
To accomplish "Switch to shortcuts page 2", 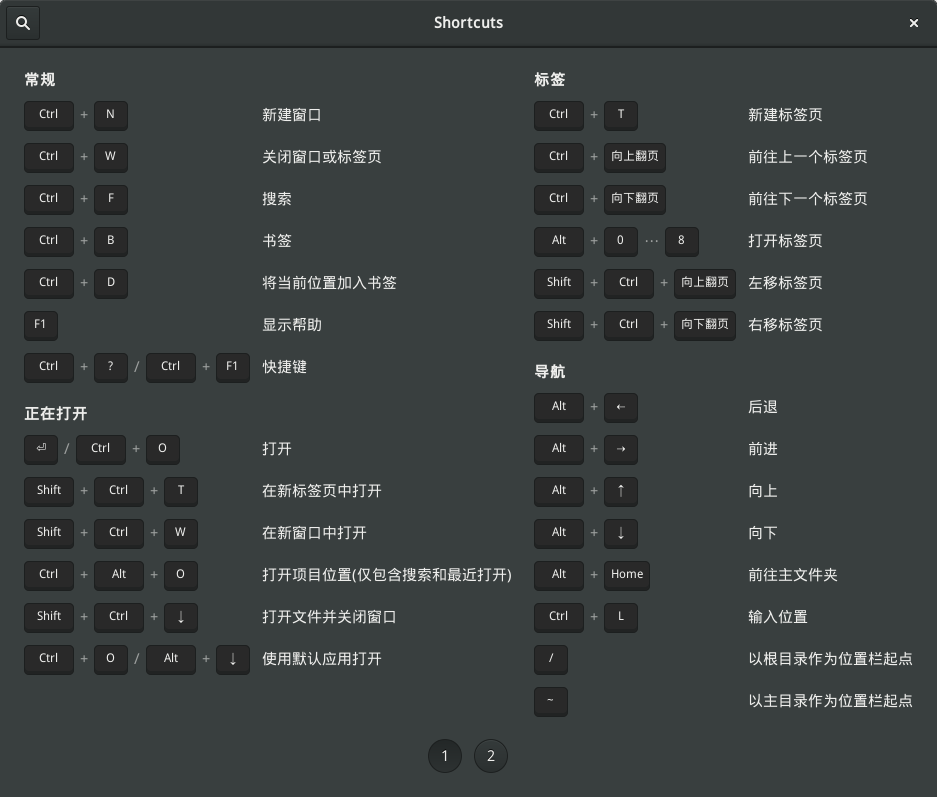I will tap(490, 756).
